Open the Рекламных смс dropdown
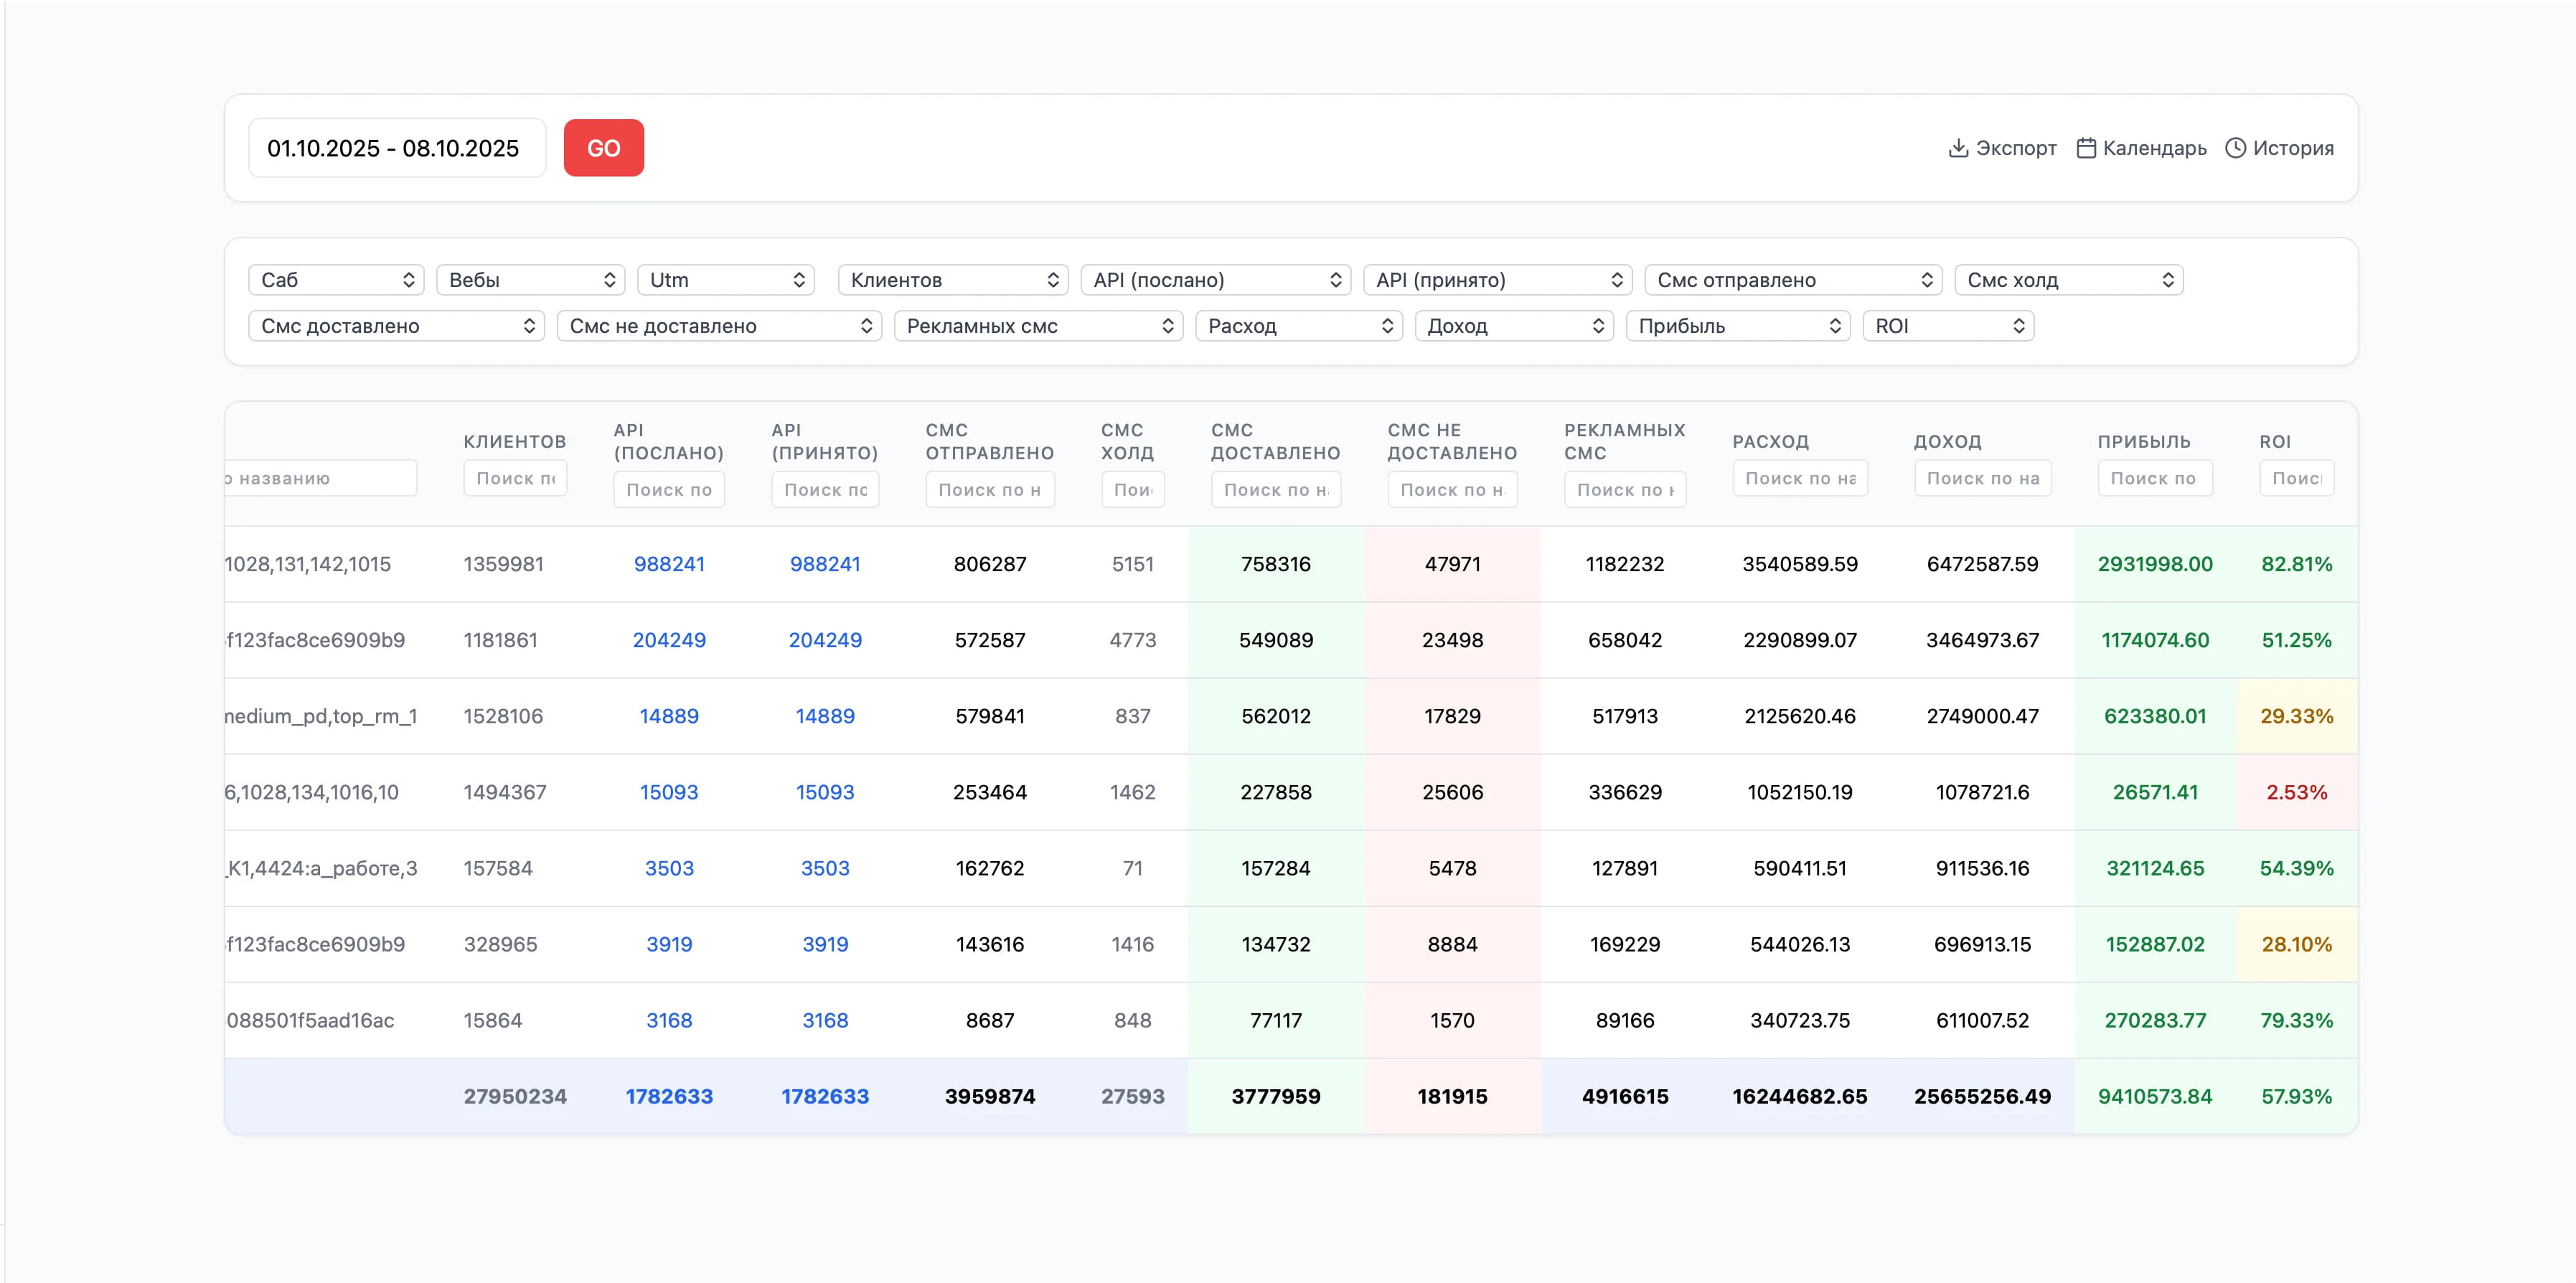The width and height of the screenshot is (2576, 1283). (x=1038, y=326)
